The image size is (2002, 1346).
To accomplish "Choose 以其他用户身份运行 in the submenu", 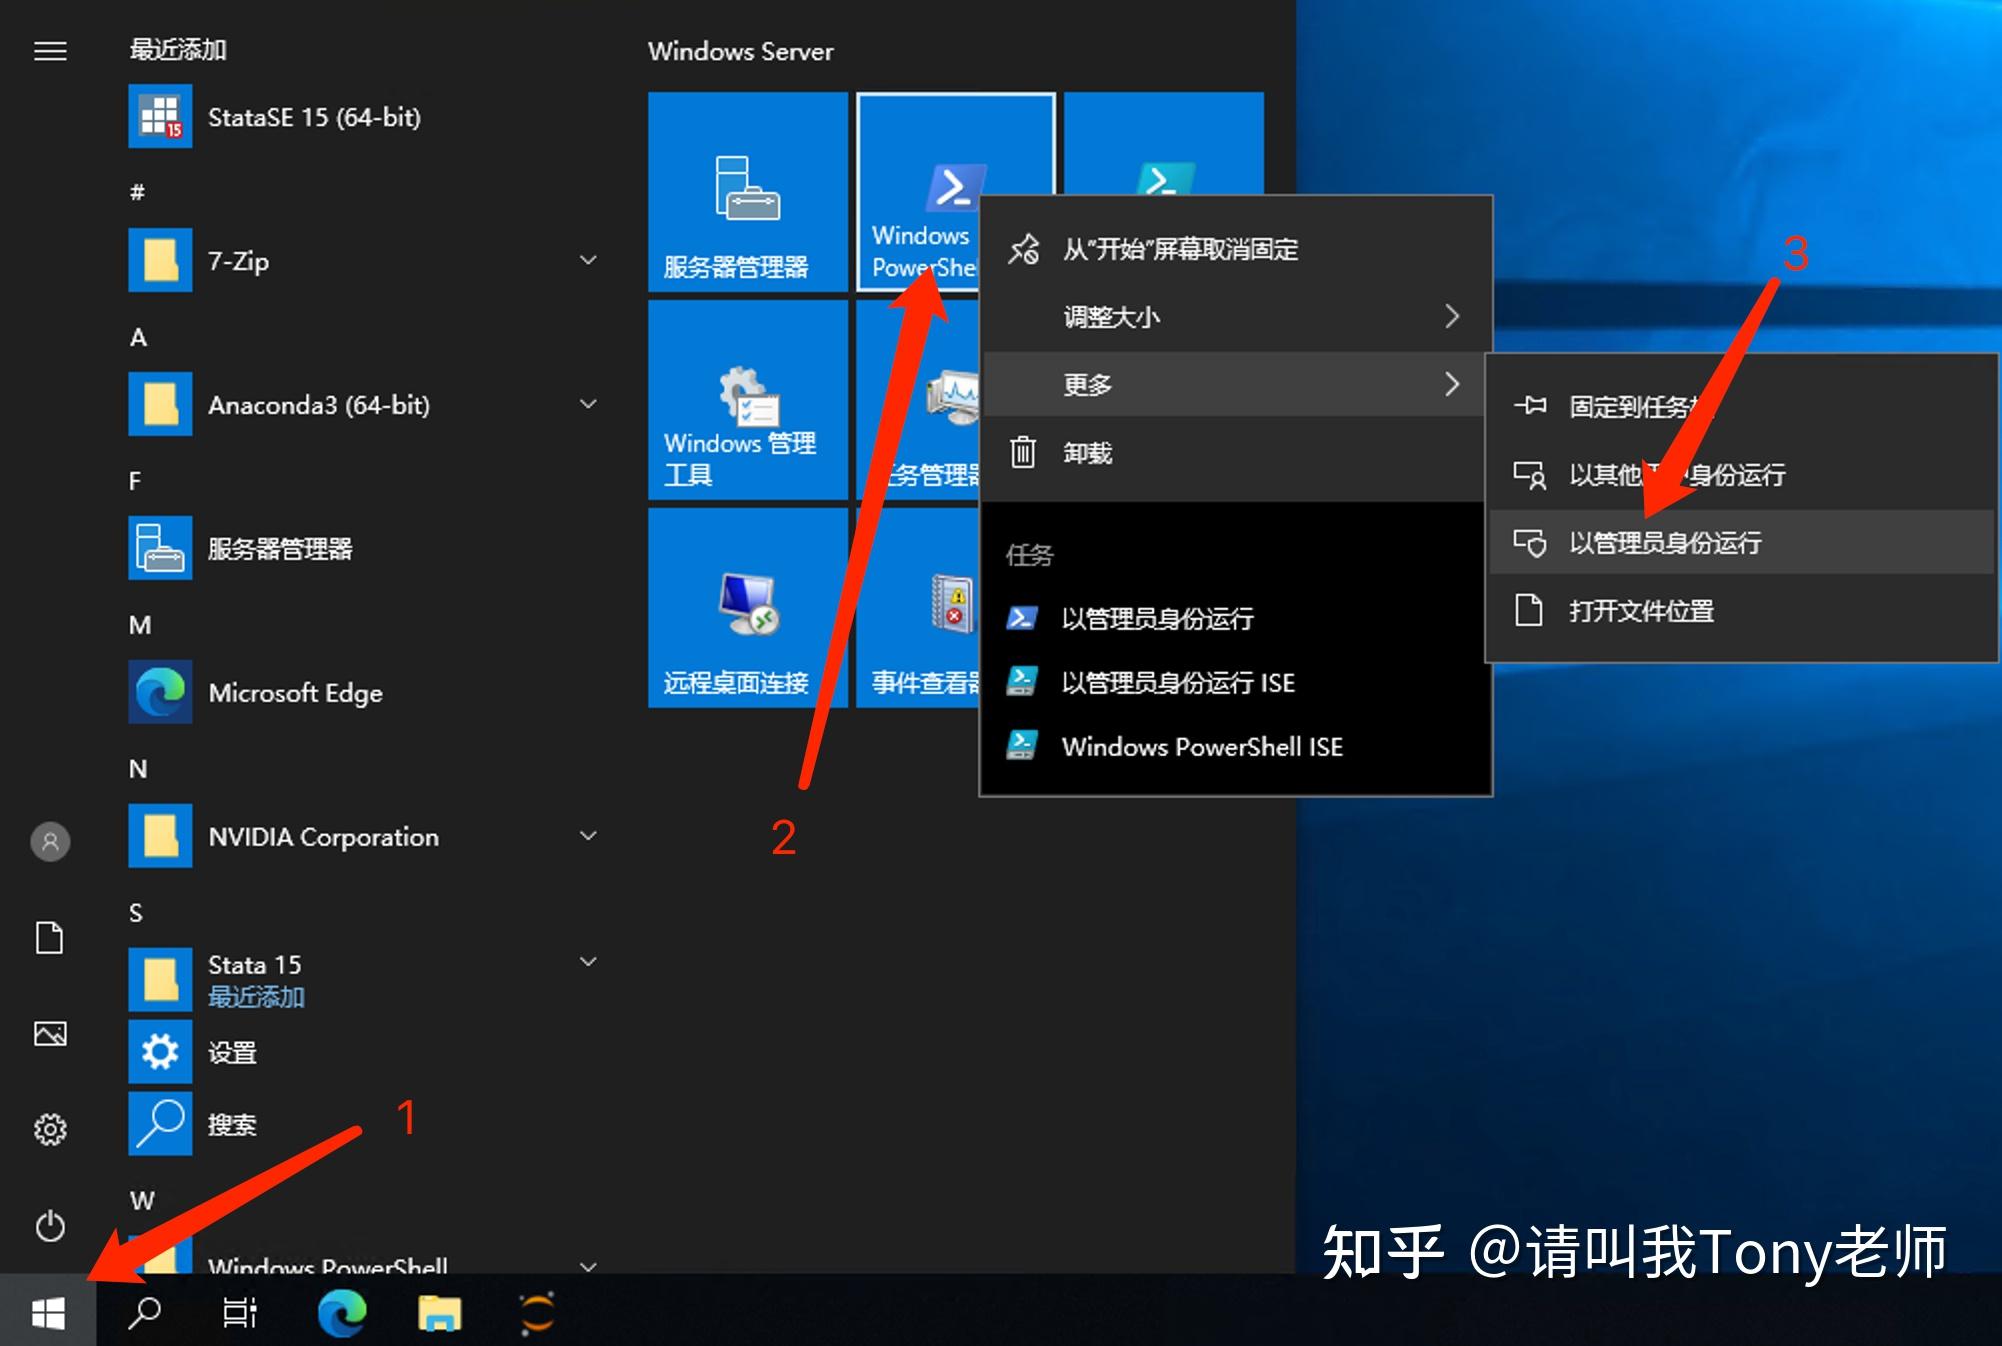I will coord(1742,475).
